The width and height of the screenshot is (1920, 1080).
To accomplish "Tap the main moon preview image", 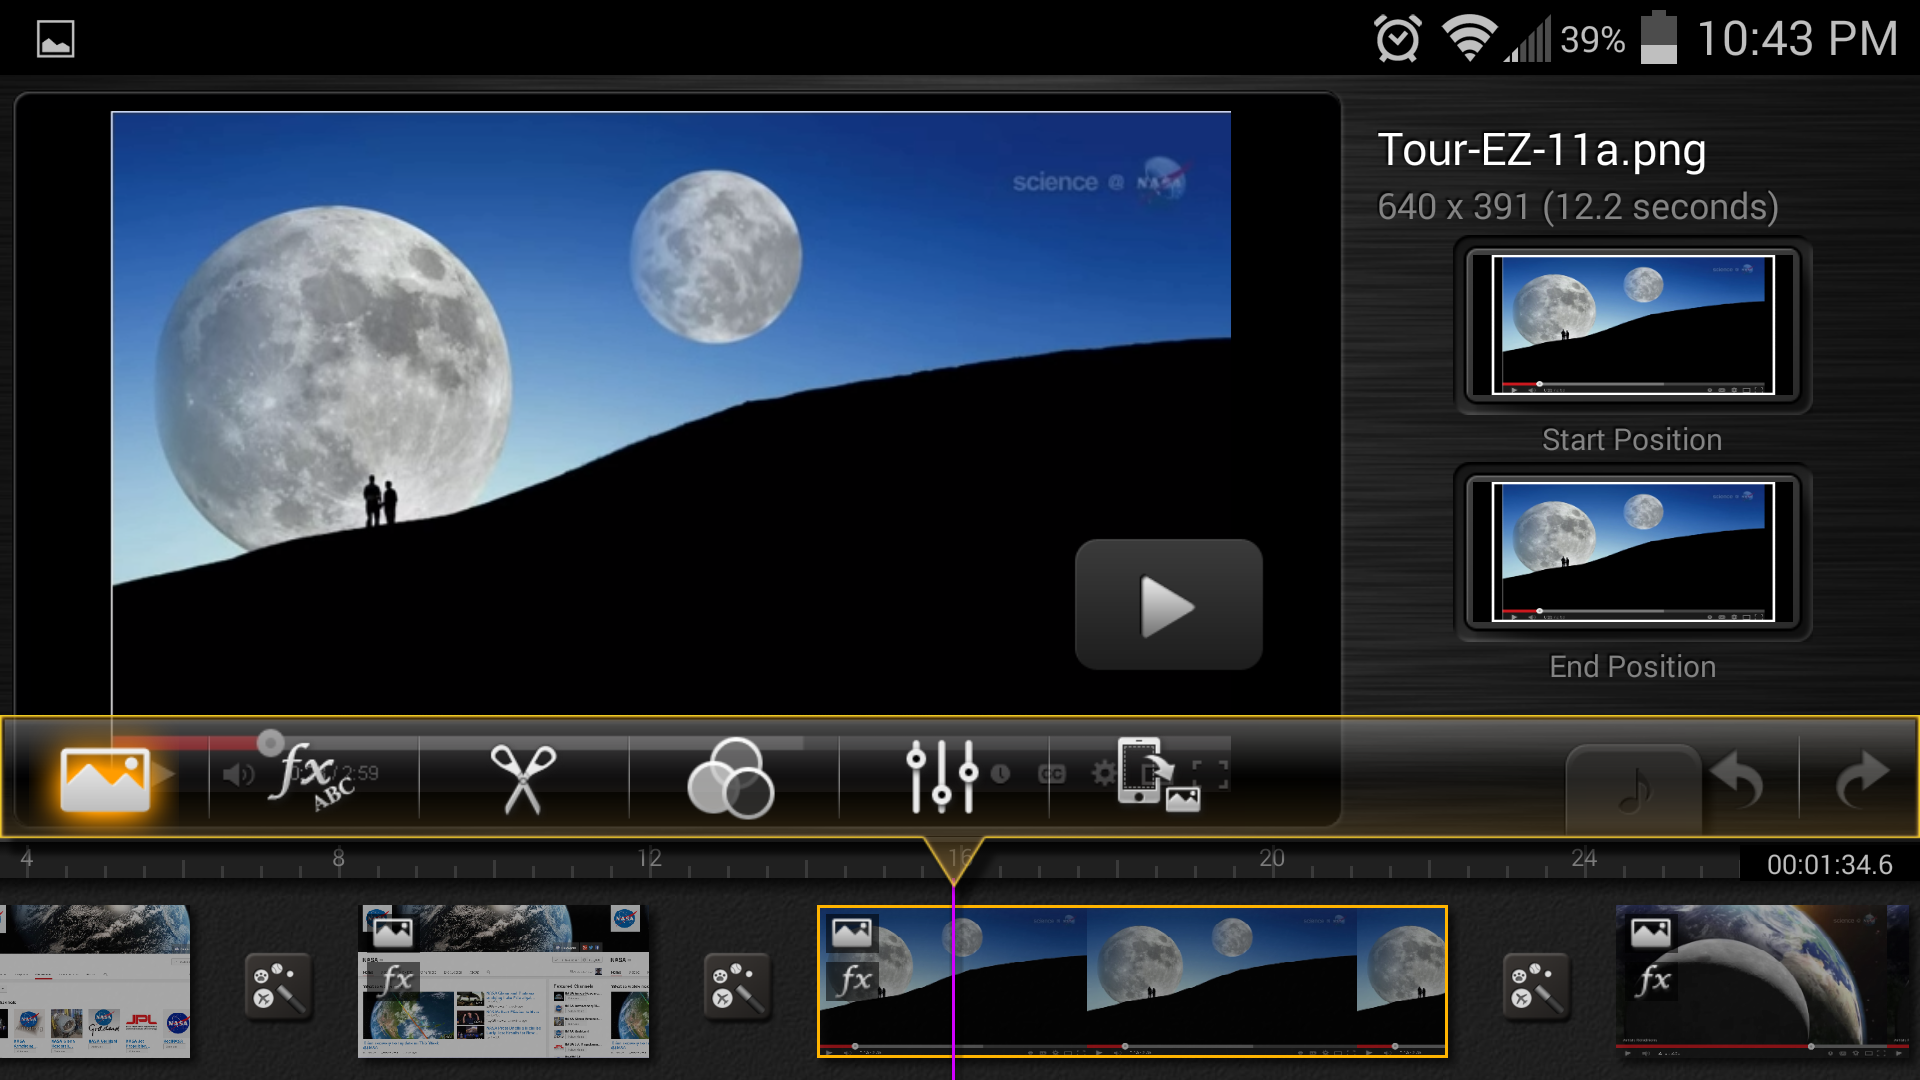I will 671,413.
